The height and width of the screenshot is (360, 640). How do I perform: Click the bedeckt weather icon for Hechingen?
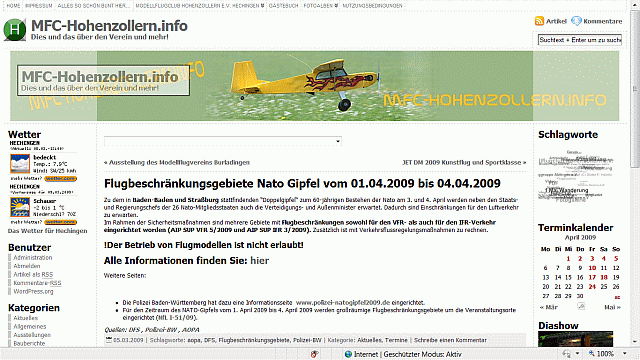20,164
